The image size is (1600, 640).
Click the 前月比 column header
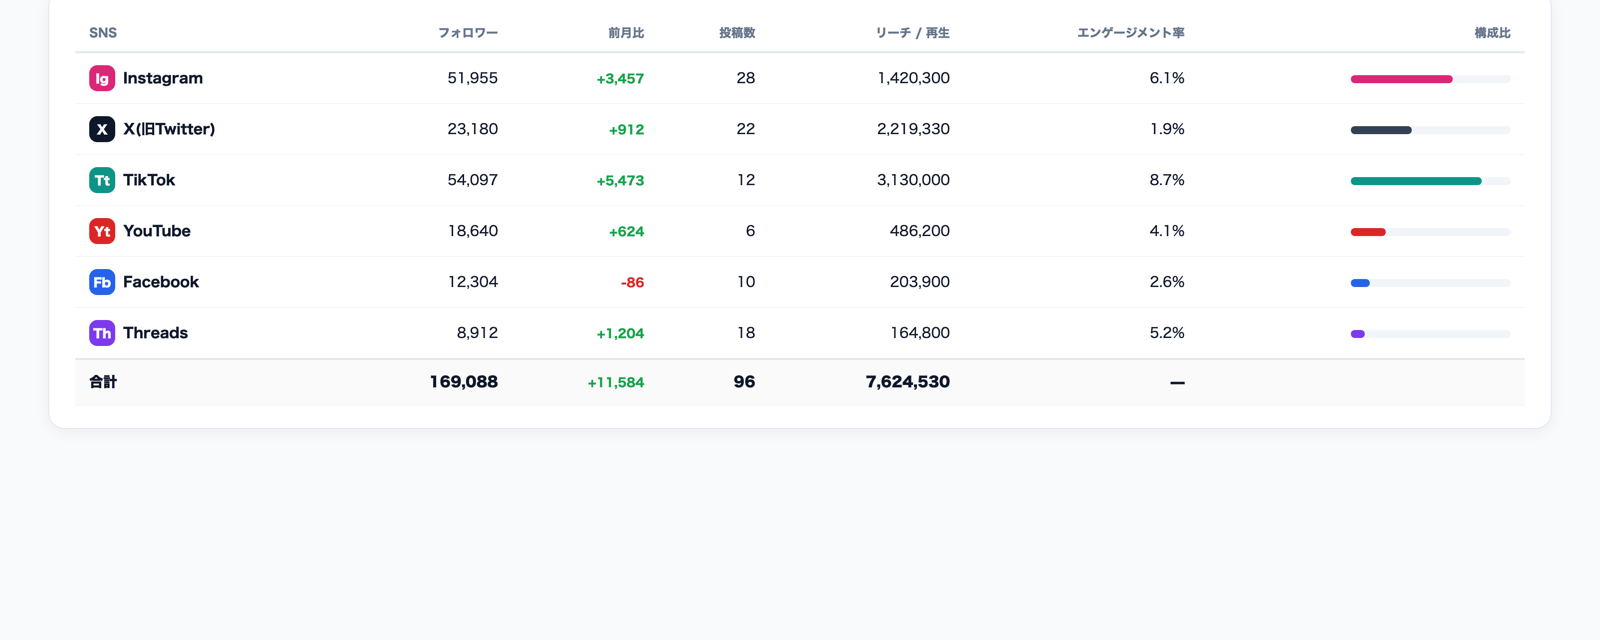click(x=626, y=33)
